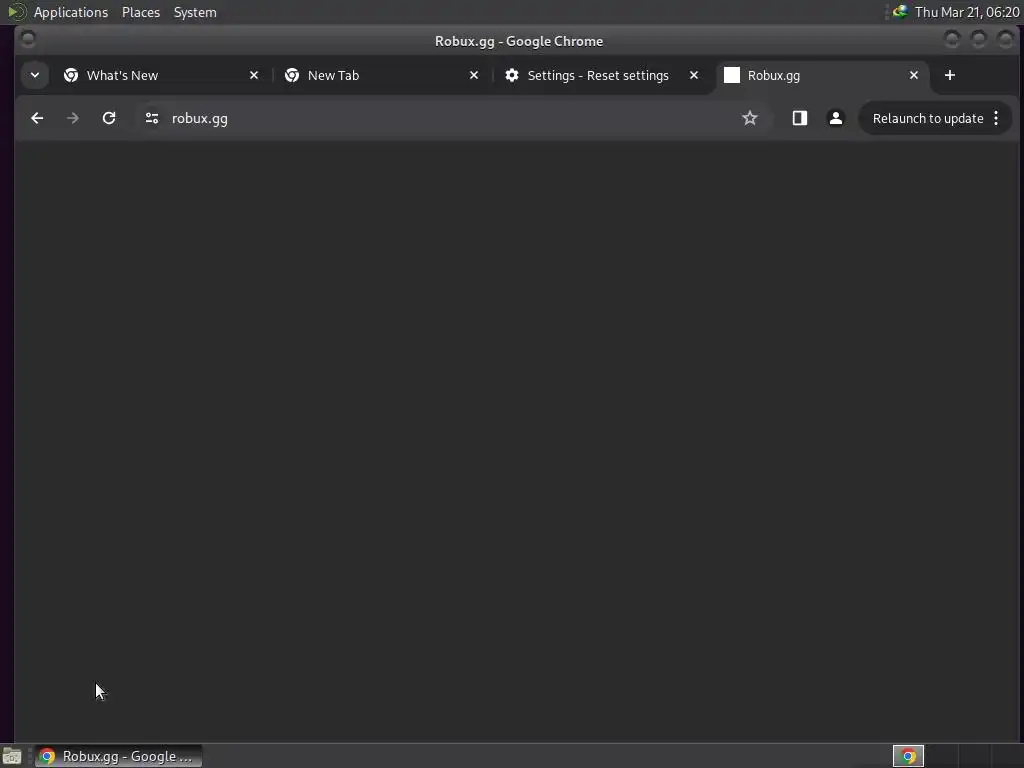Go back to the previous page
Image resolution: width=1024 pixels, height=768 pixels.
pos(37,118)
